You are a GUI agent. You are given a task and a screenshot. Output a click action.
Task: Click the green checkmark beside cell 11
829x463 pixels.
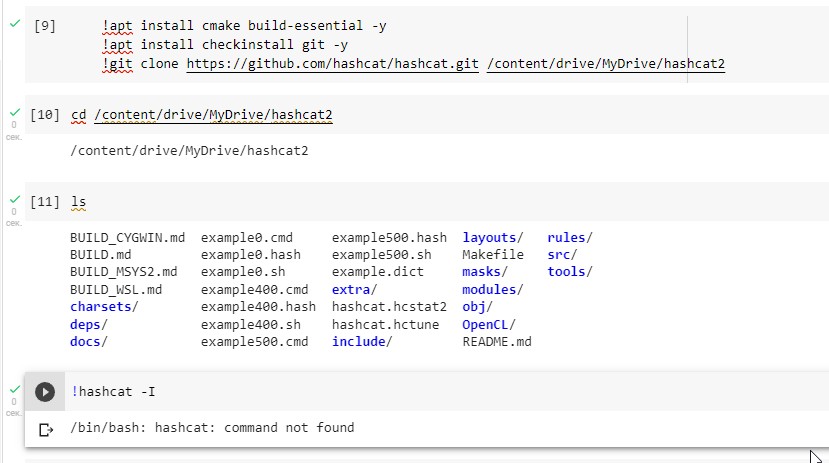pos(13,198)
